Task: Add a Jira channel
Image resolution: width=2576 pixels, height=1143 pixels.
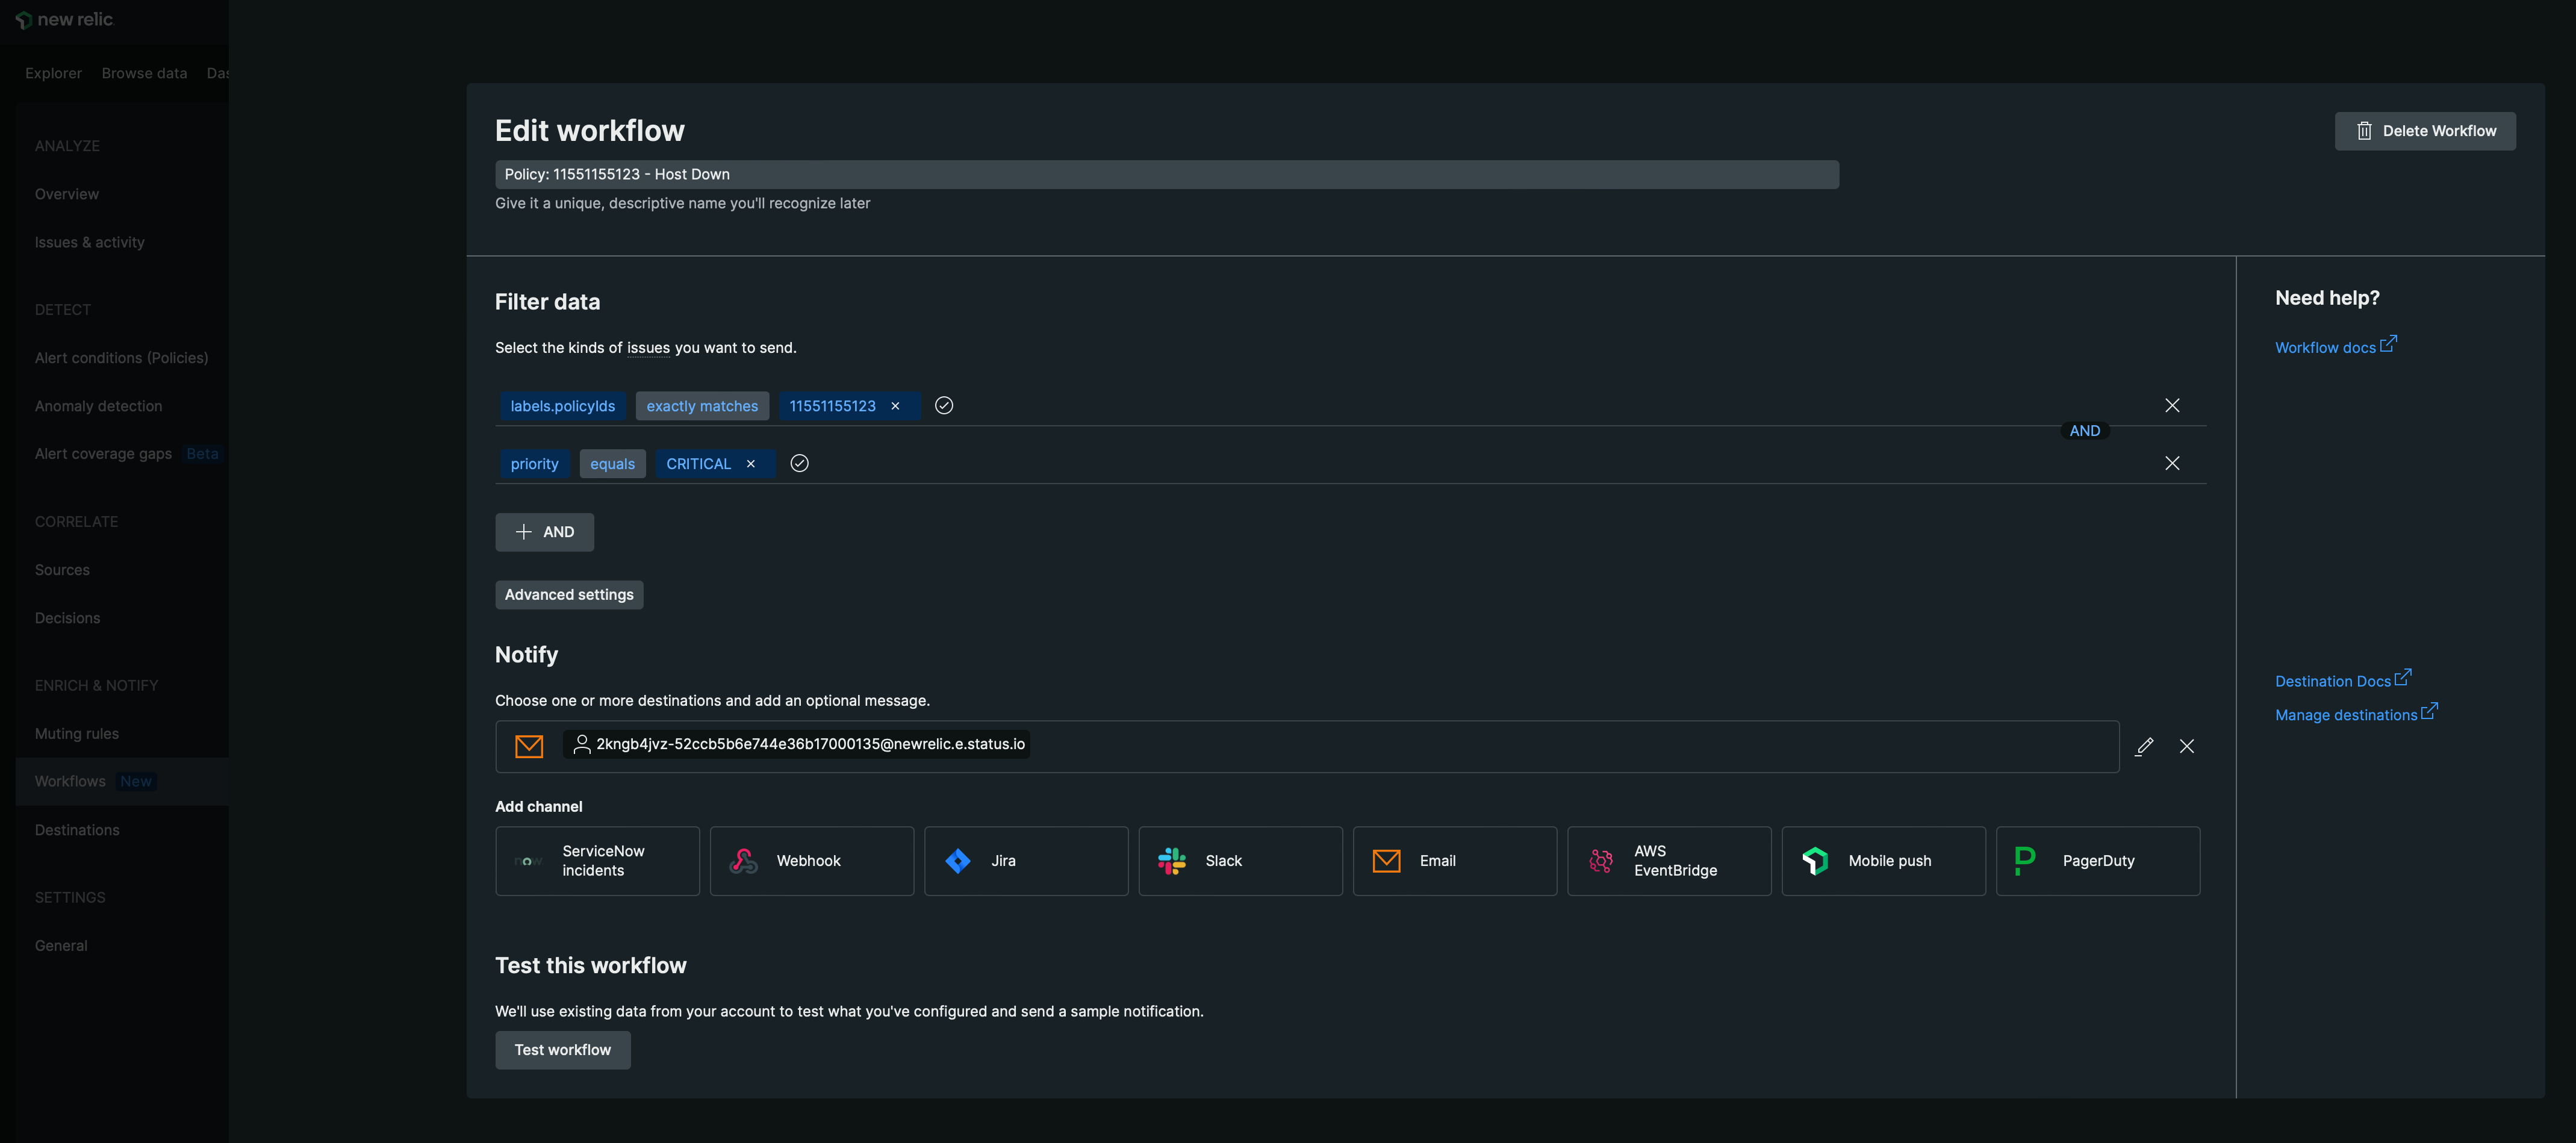Action: click(1026, 861)
